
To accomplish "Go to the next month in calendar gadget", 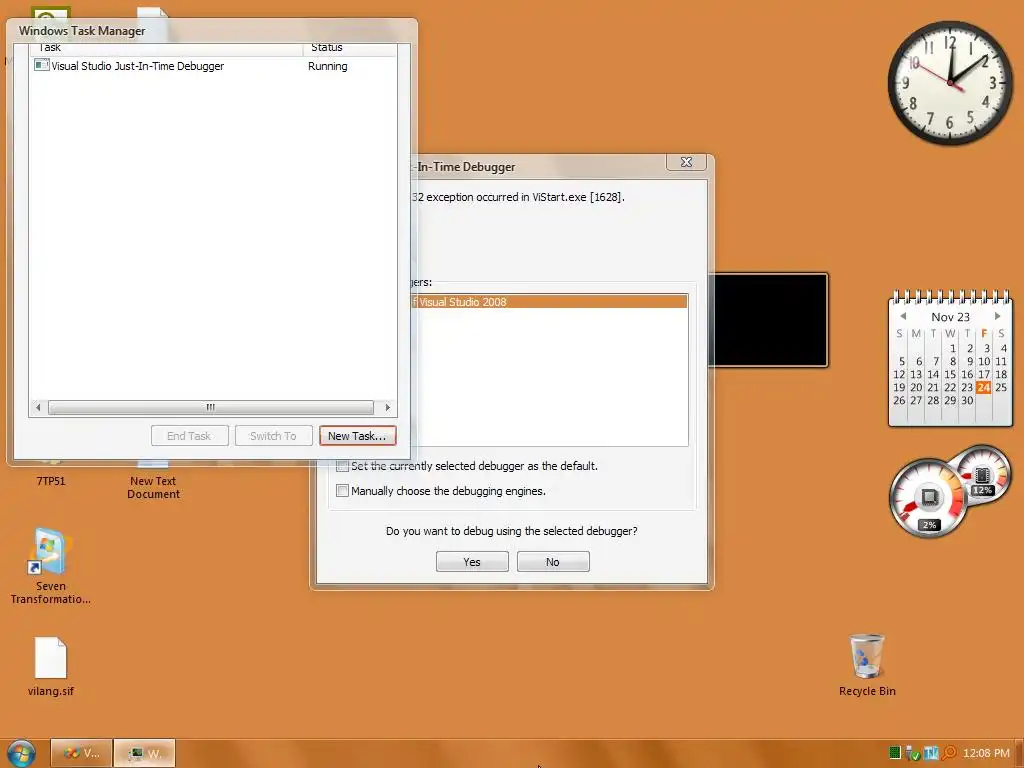I will (997, 316).
